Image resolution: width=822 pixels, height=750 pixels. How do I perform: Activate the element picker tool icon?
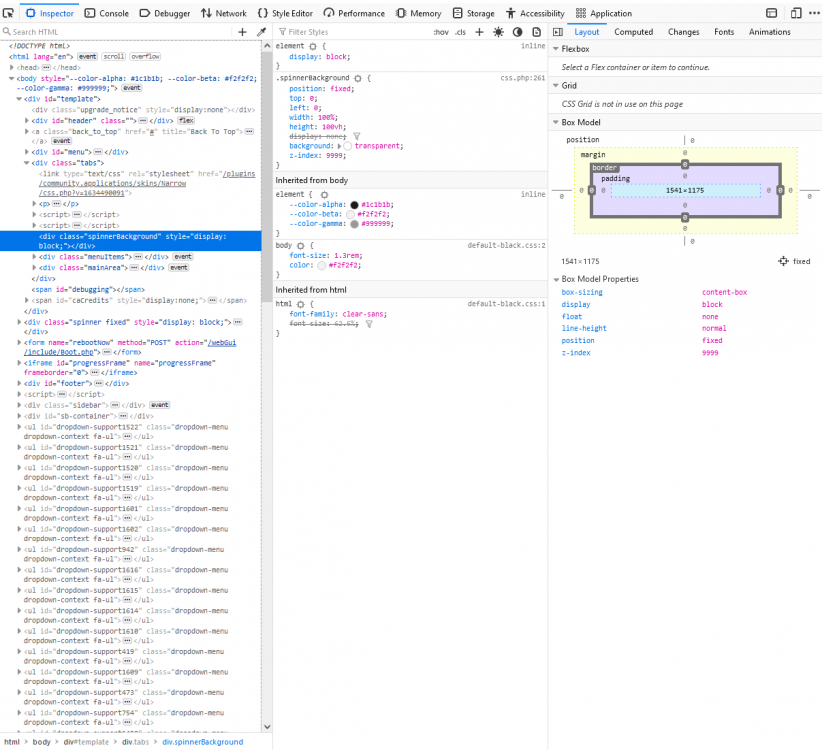pyautogui.click(x=8, y=13)
